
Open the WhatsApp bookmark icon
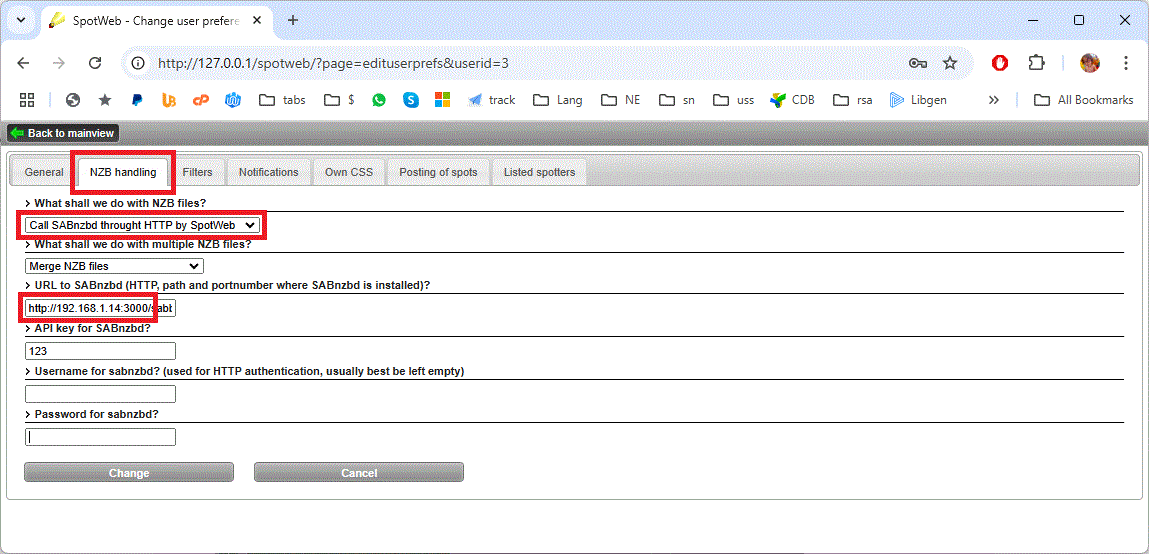point(379,100)
